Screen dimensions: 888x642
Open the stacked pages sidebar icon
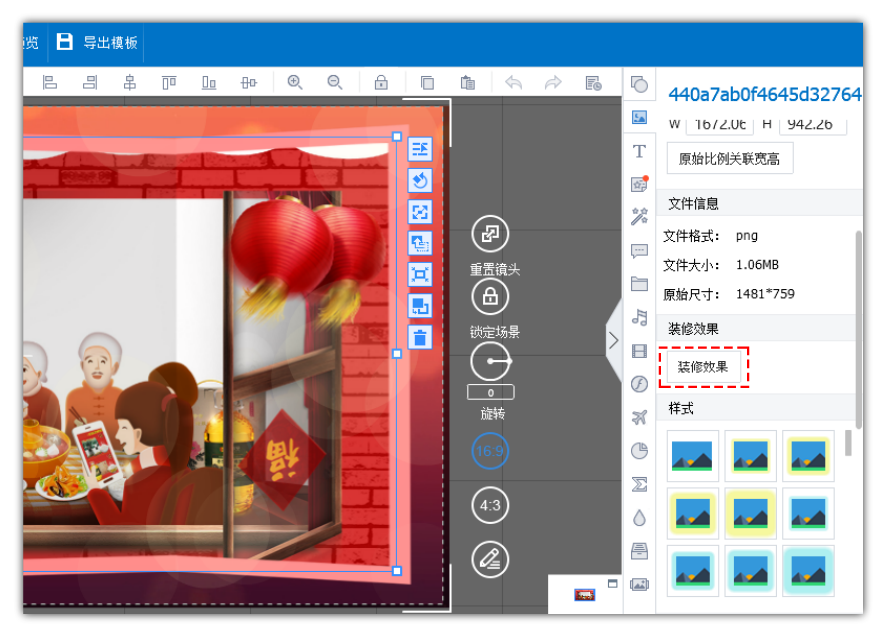pos(639,551)
